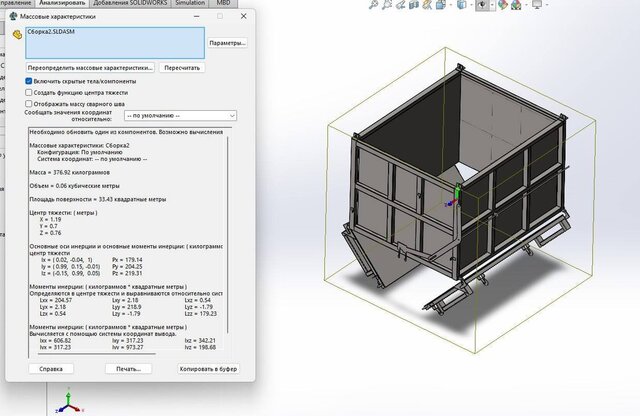Expand the View Settings dropdown arrow

(547, 5)
